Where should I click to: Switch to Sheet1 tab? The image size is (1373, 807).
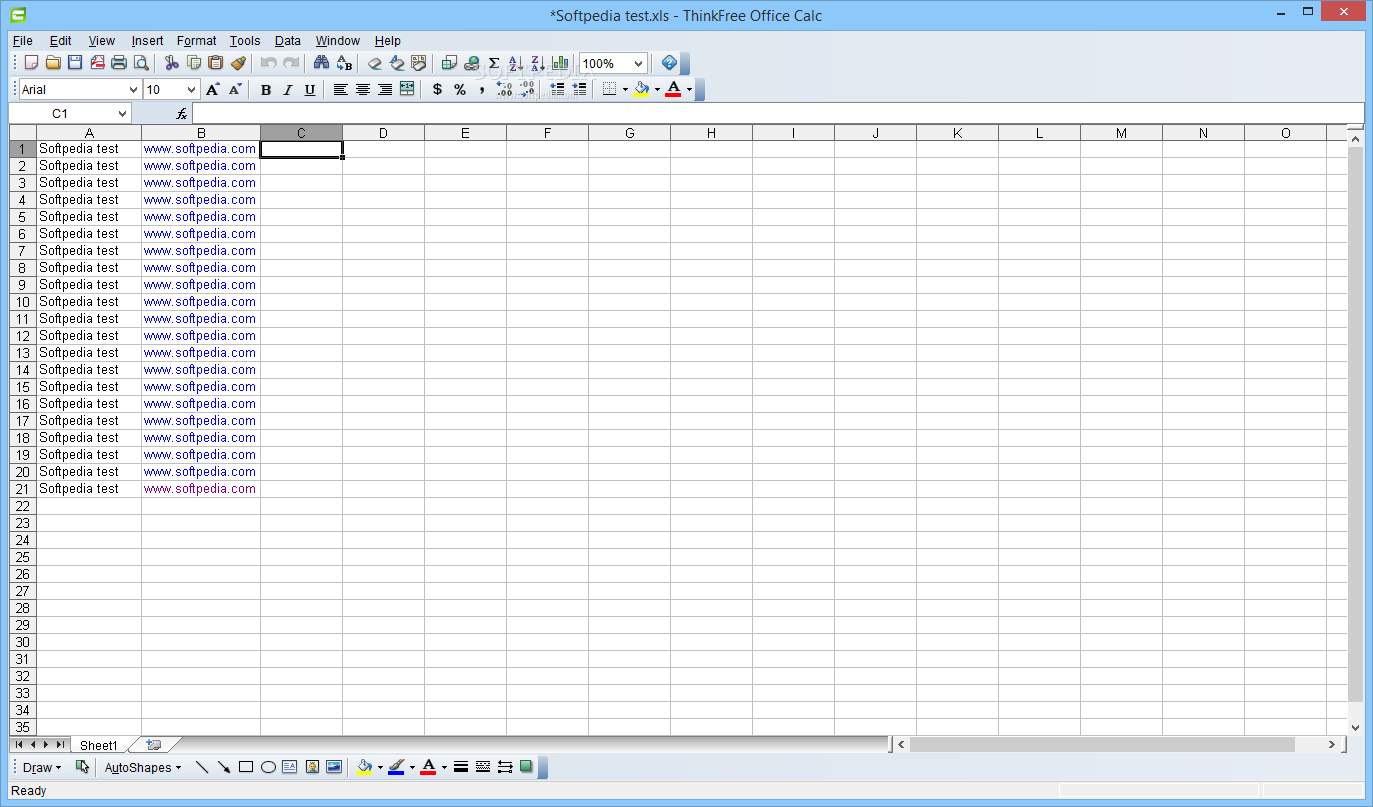[98, 745]
